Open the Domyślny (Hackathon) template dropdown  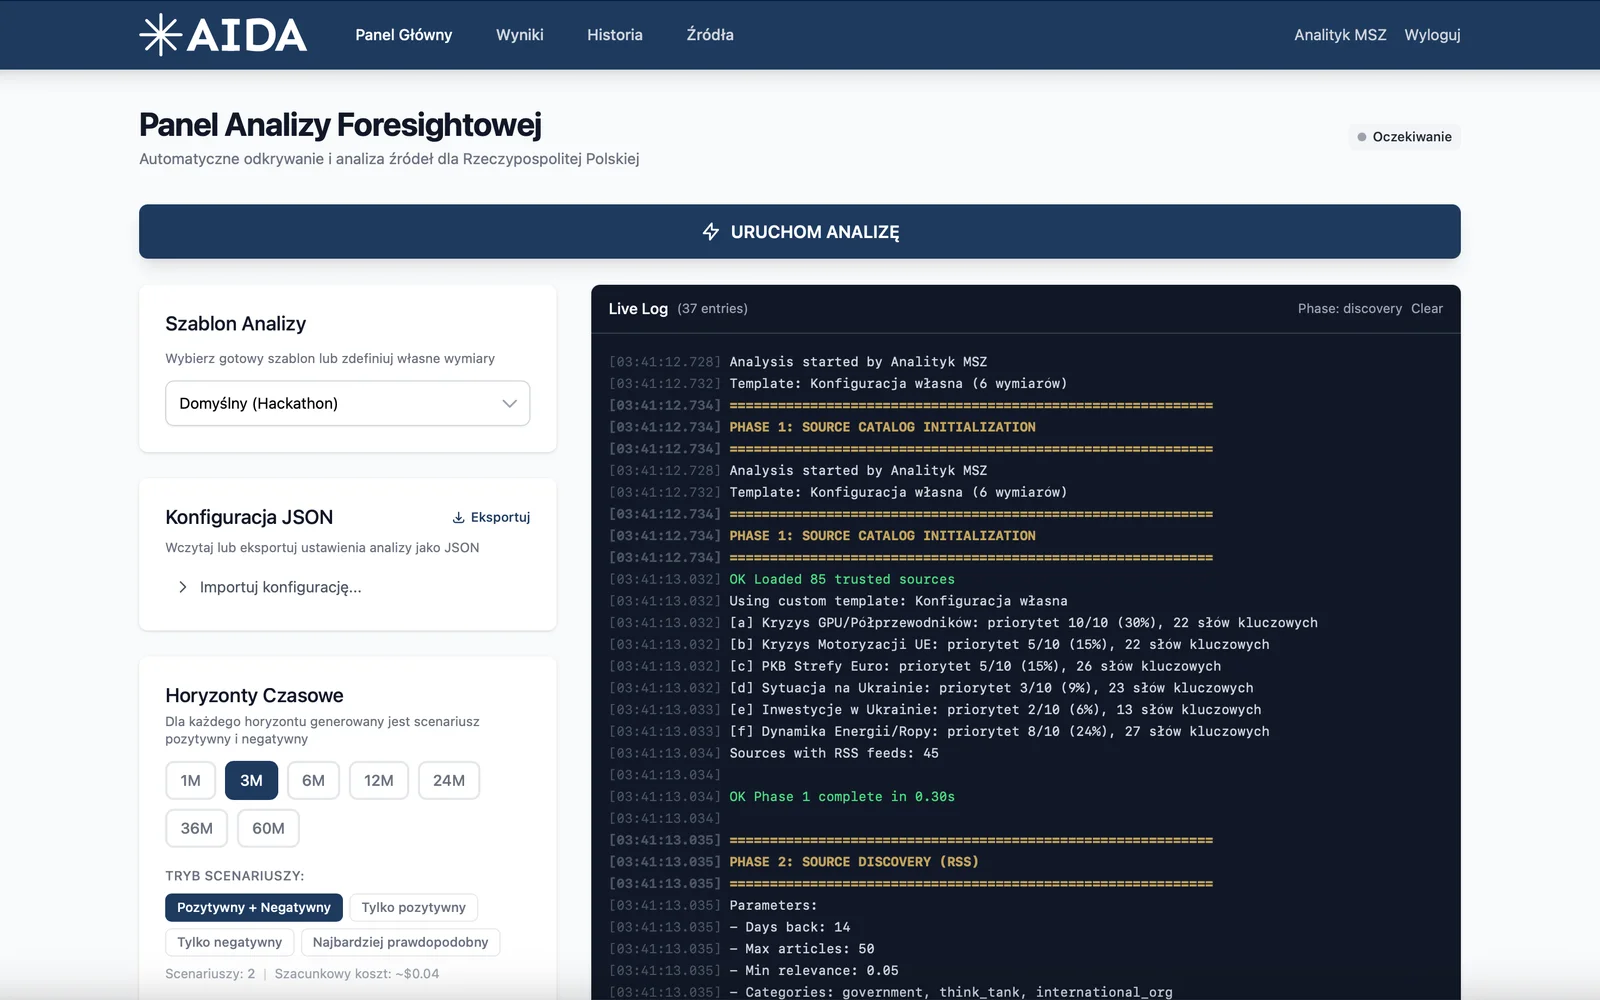[x=348, y=403]
